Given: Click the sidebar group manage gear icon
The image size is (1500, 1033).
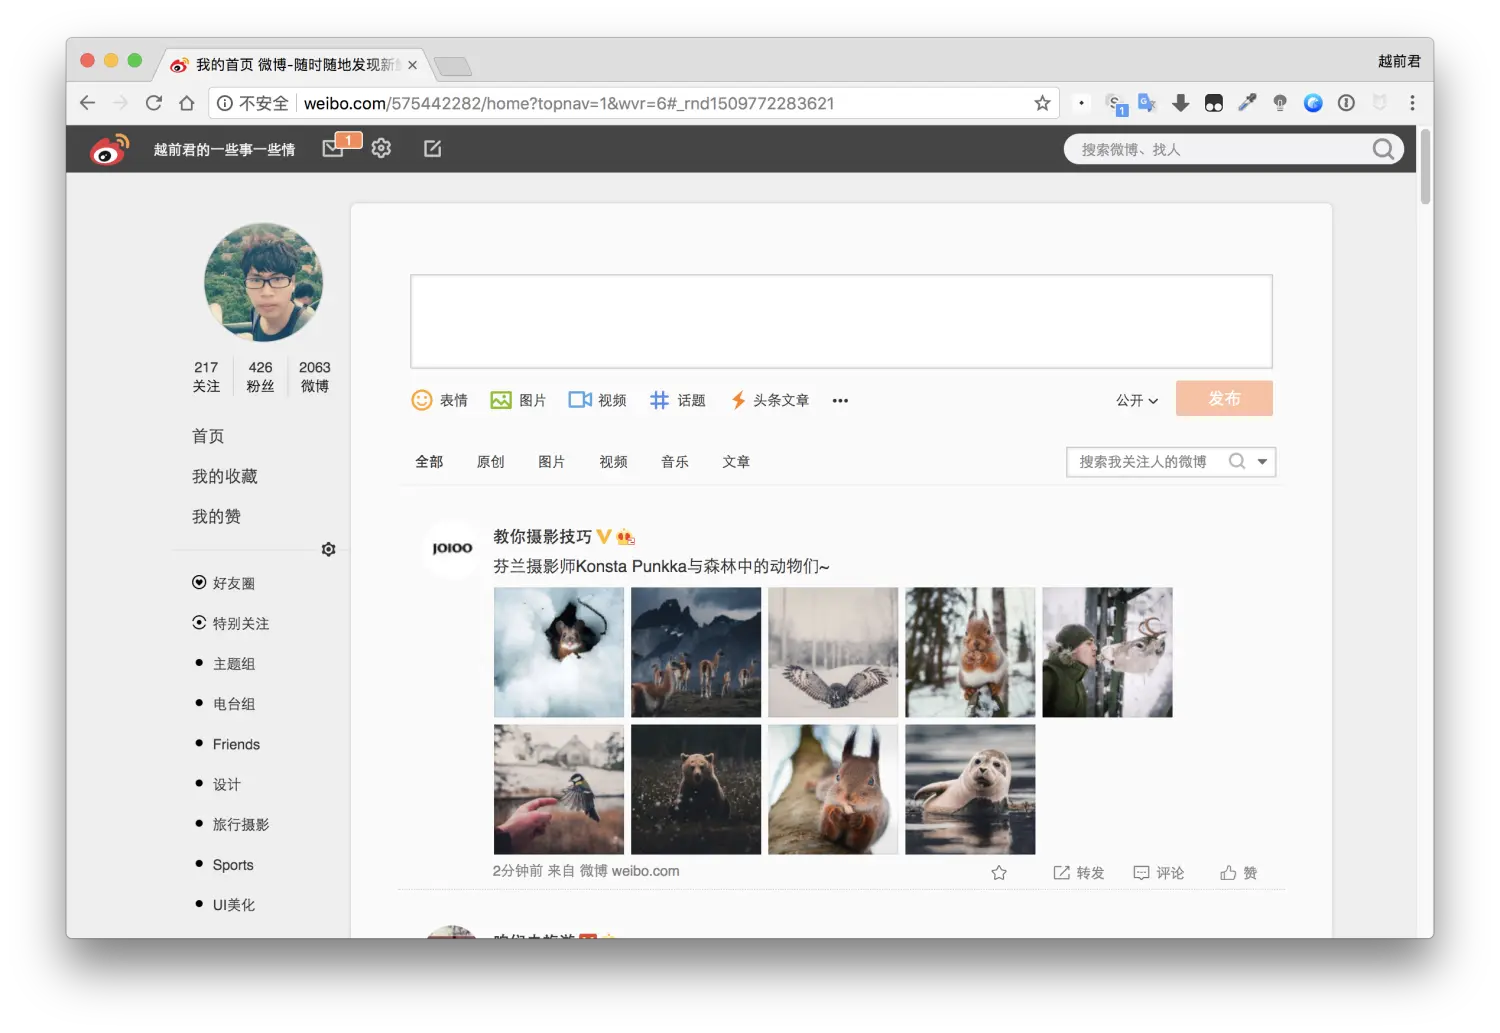Looking at the screenshot, I should (328, 549).
